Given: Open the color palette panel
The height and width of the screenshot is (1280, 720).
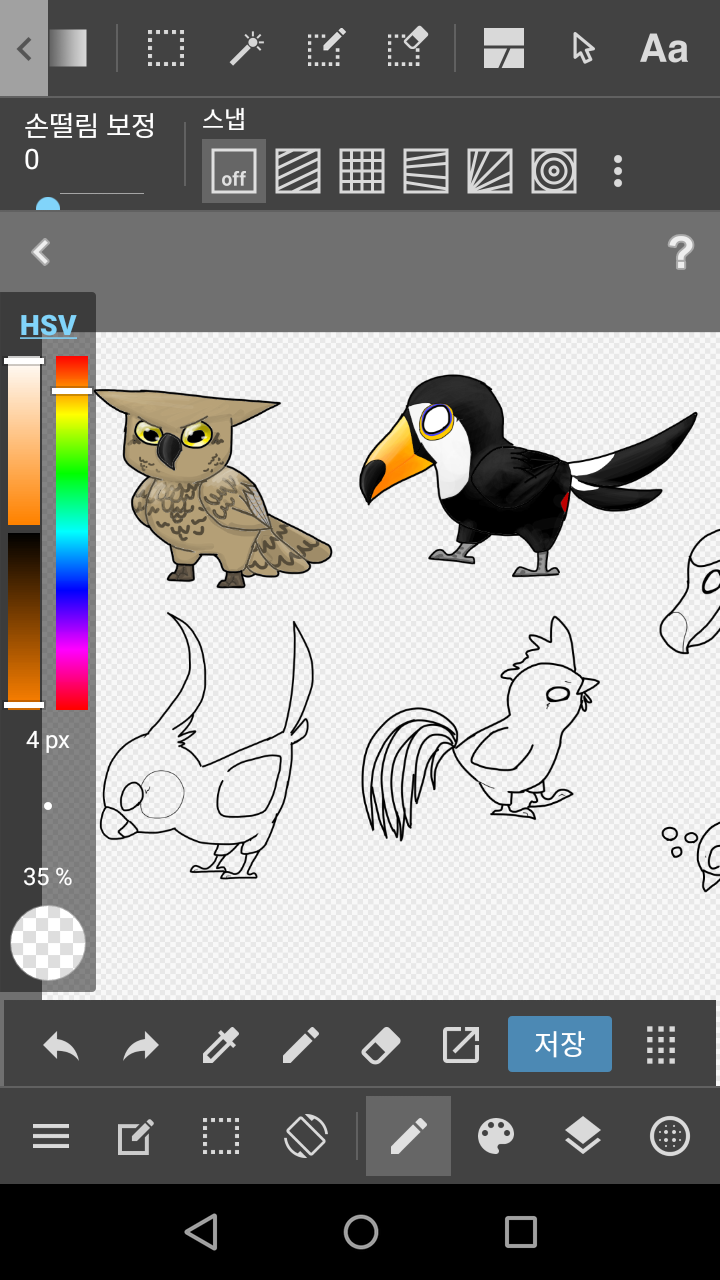Looking at the screenshot, I should (496, 1137).
